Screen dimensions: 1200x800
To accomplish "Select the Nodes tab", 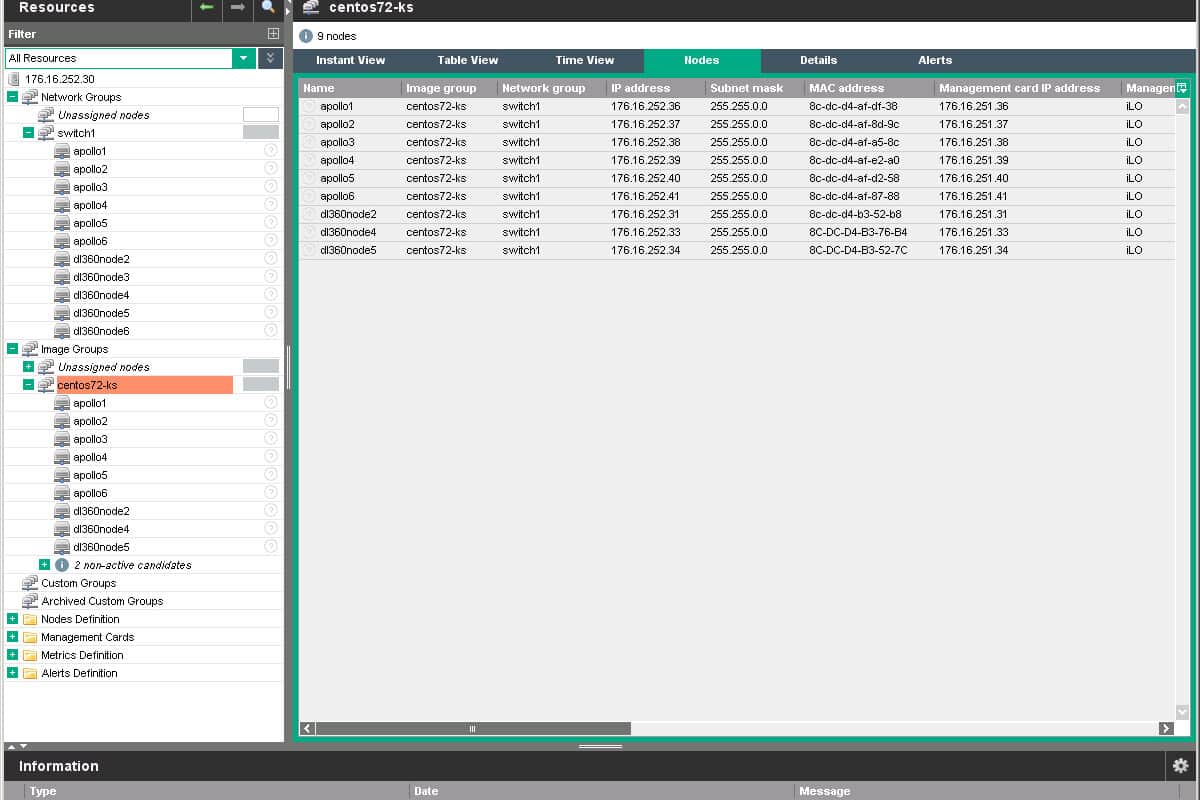I will tap(702, 60).
